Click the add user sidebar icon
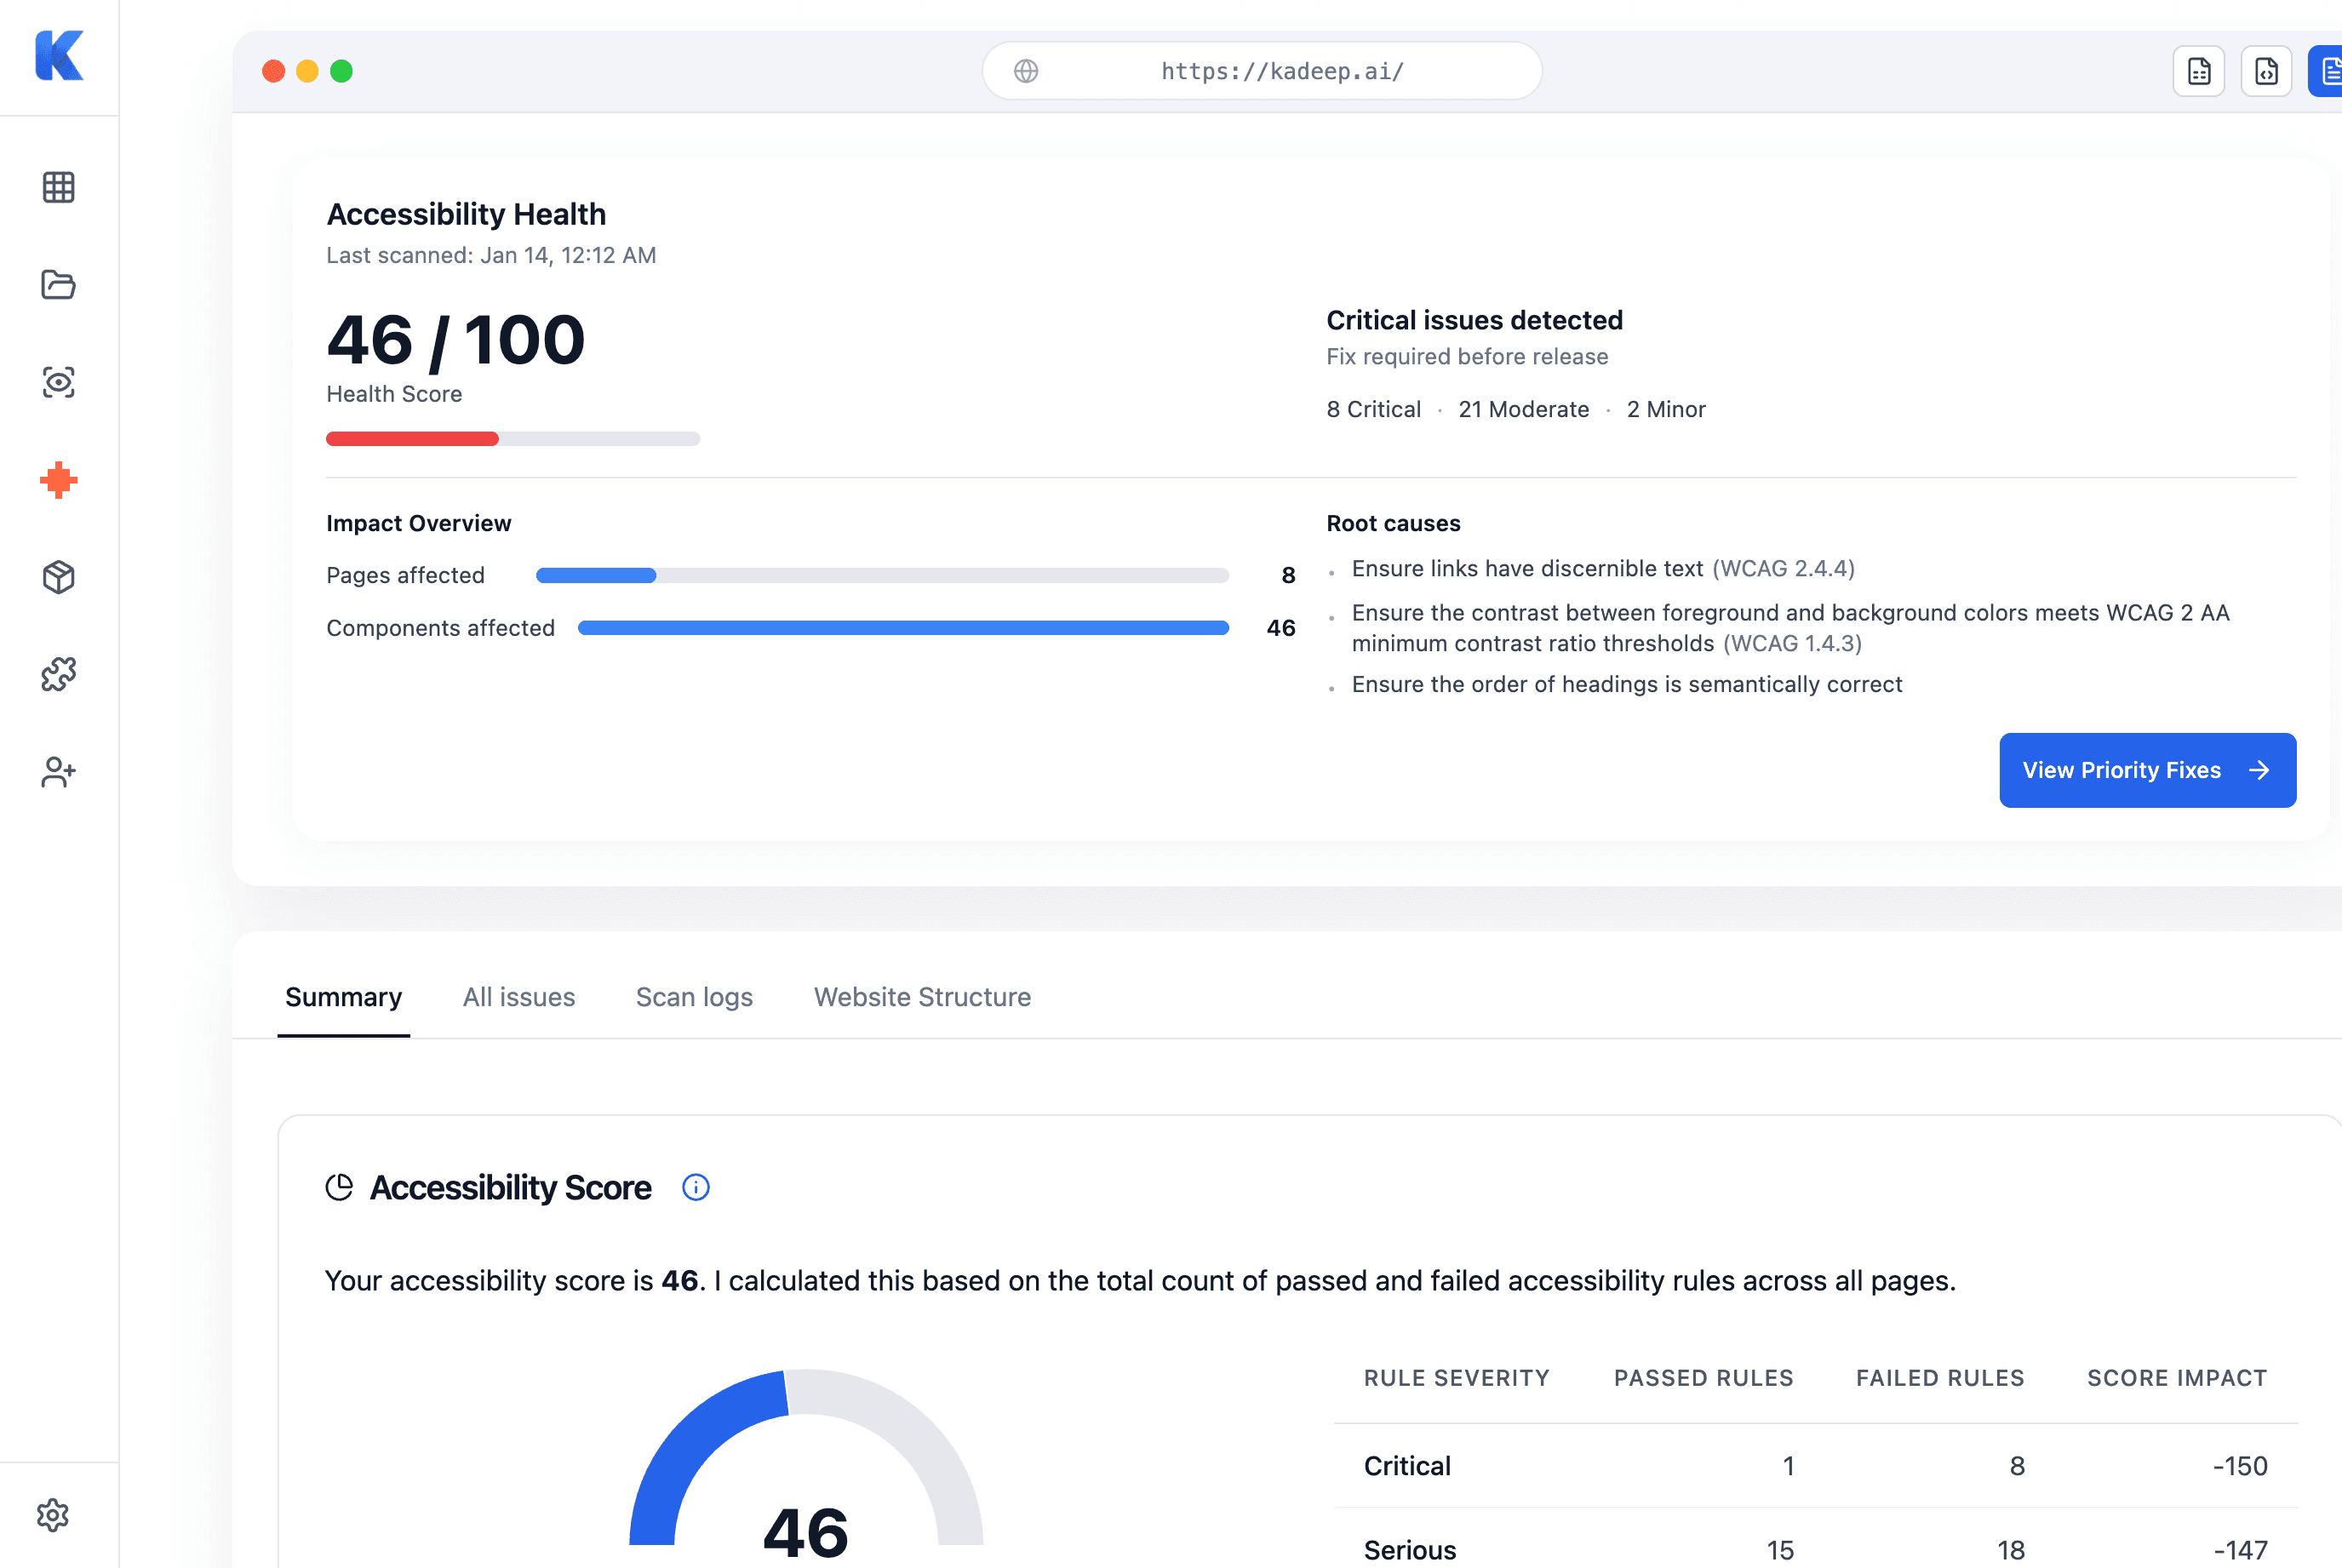 point(59,772)
